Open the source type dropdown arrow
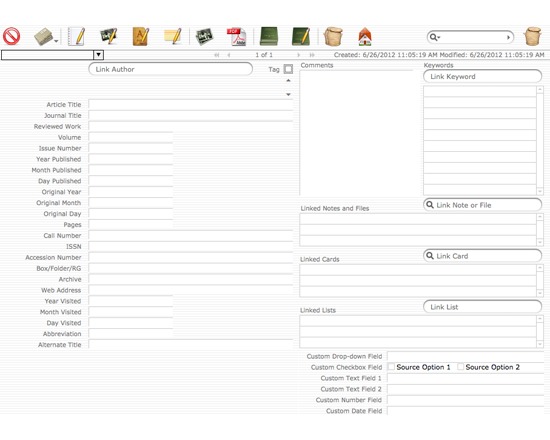This screenshot has width=550, height=440. tap(99, 55)
